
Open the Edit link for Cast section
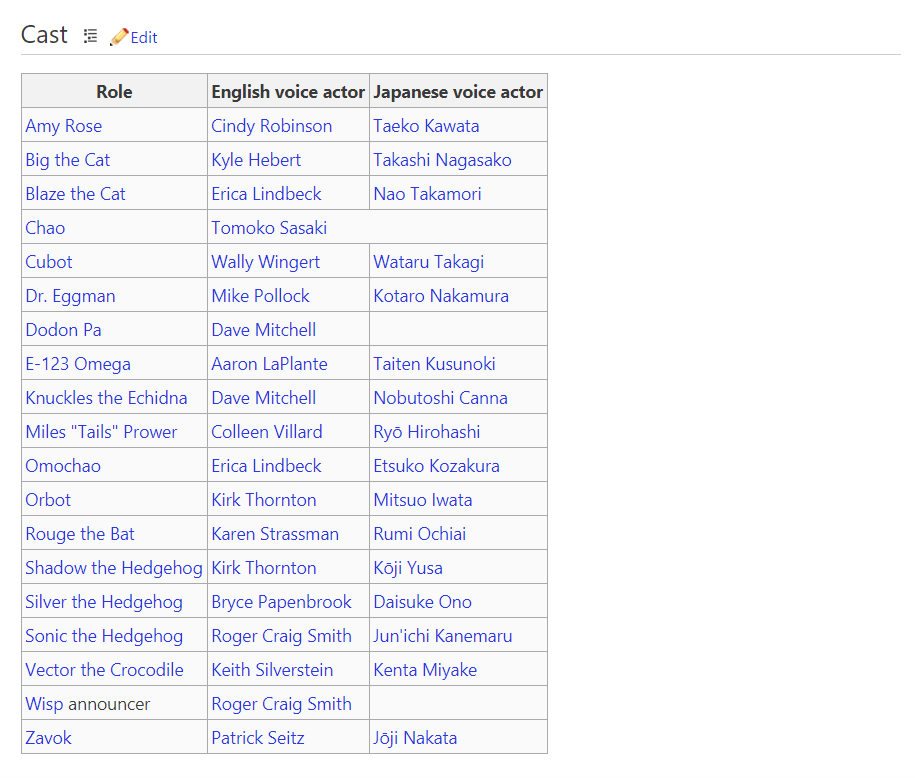point(144,38)
